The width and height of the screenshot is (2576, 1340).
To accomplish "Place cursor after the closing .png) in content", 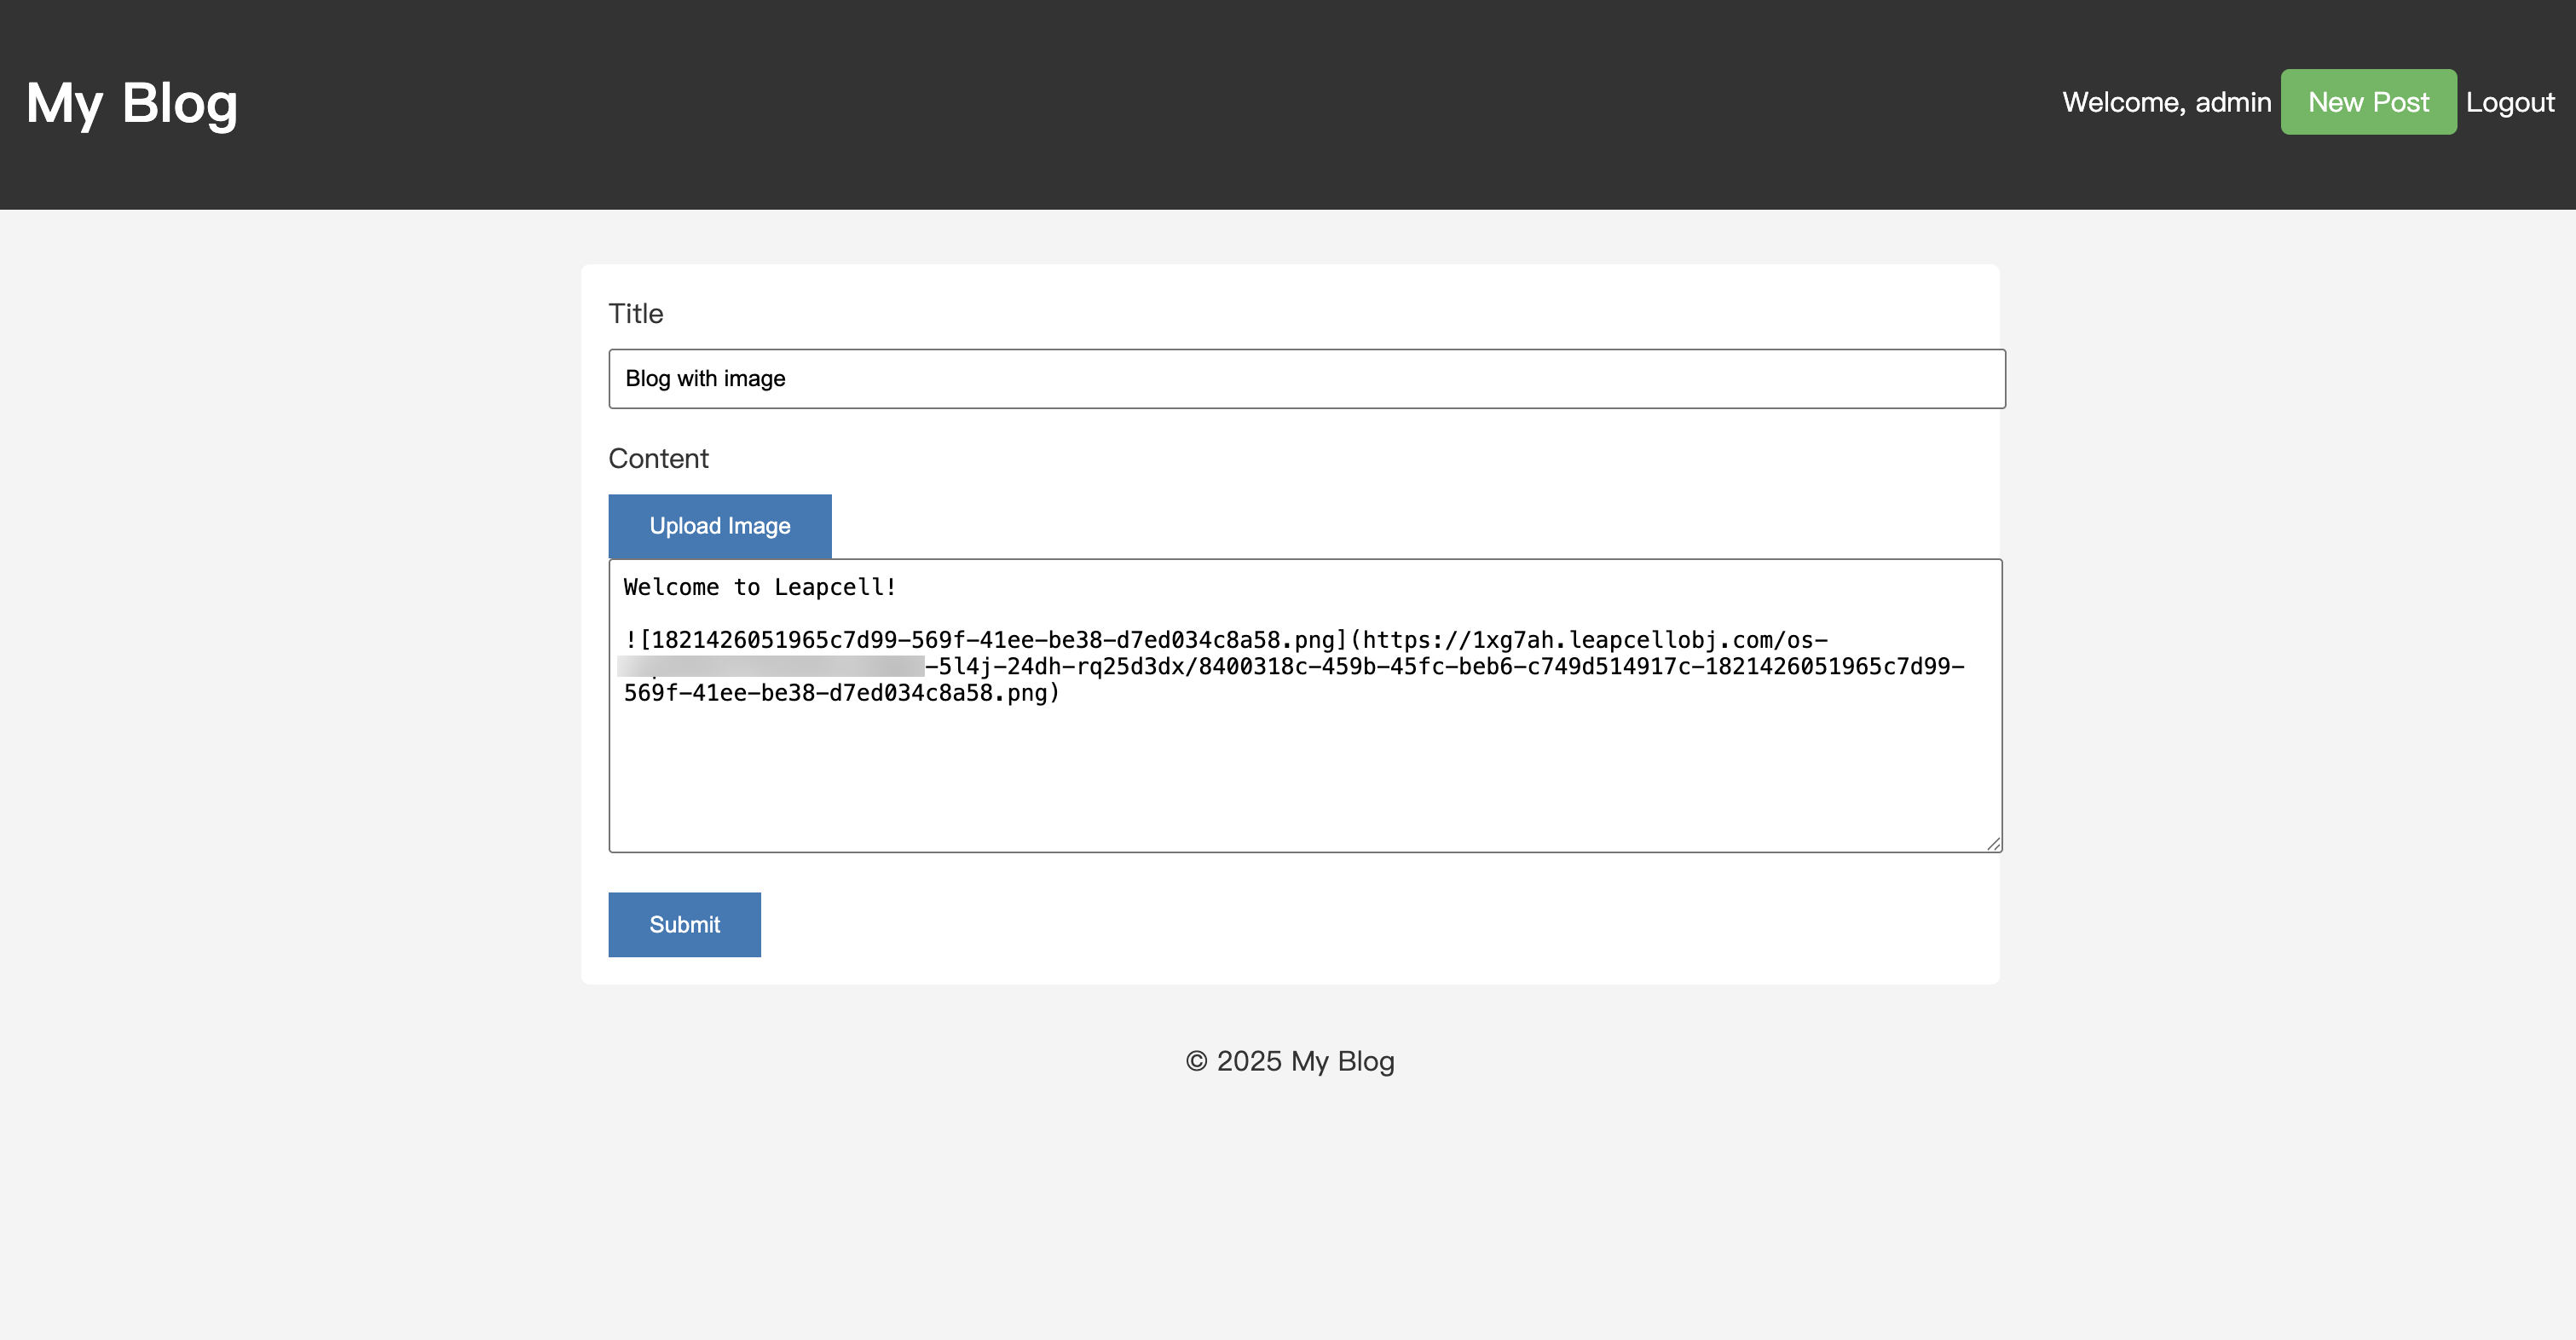I will pos(1060,694).
